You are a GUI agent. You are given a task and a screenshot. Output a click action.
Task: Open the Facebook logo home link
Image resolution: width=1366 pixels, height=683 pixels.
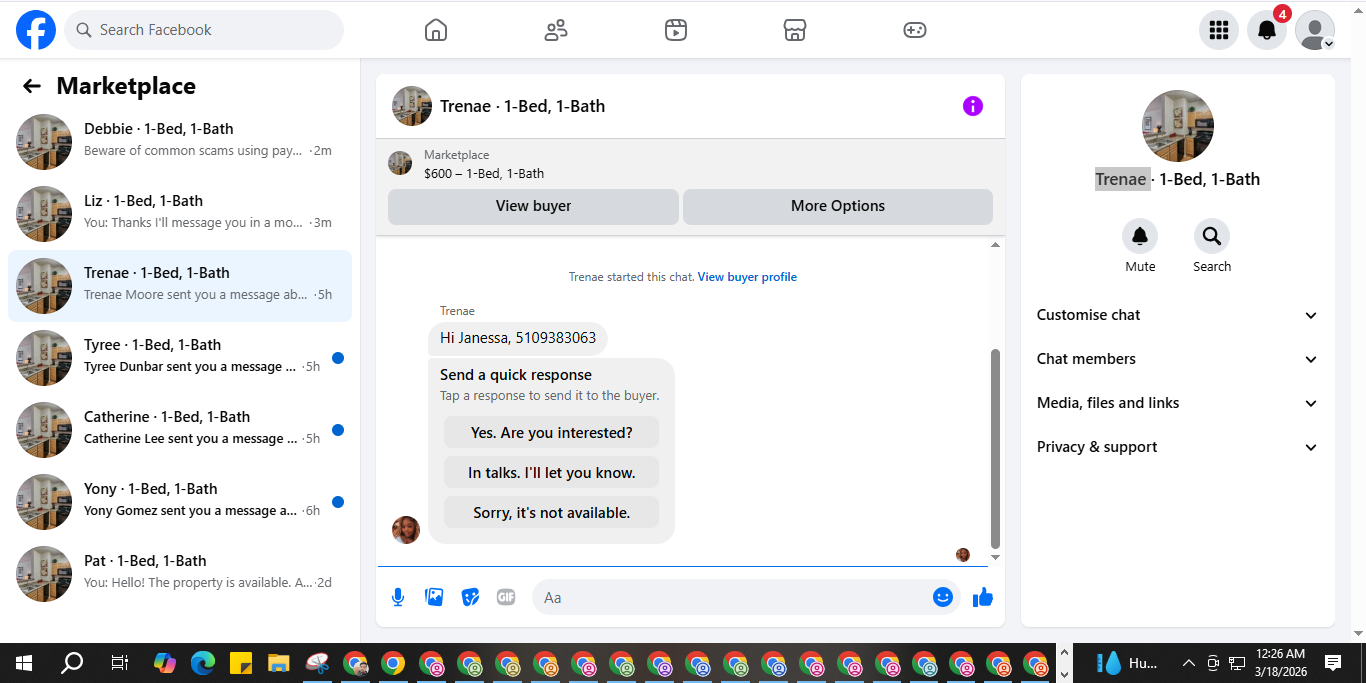click(36, 30)
